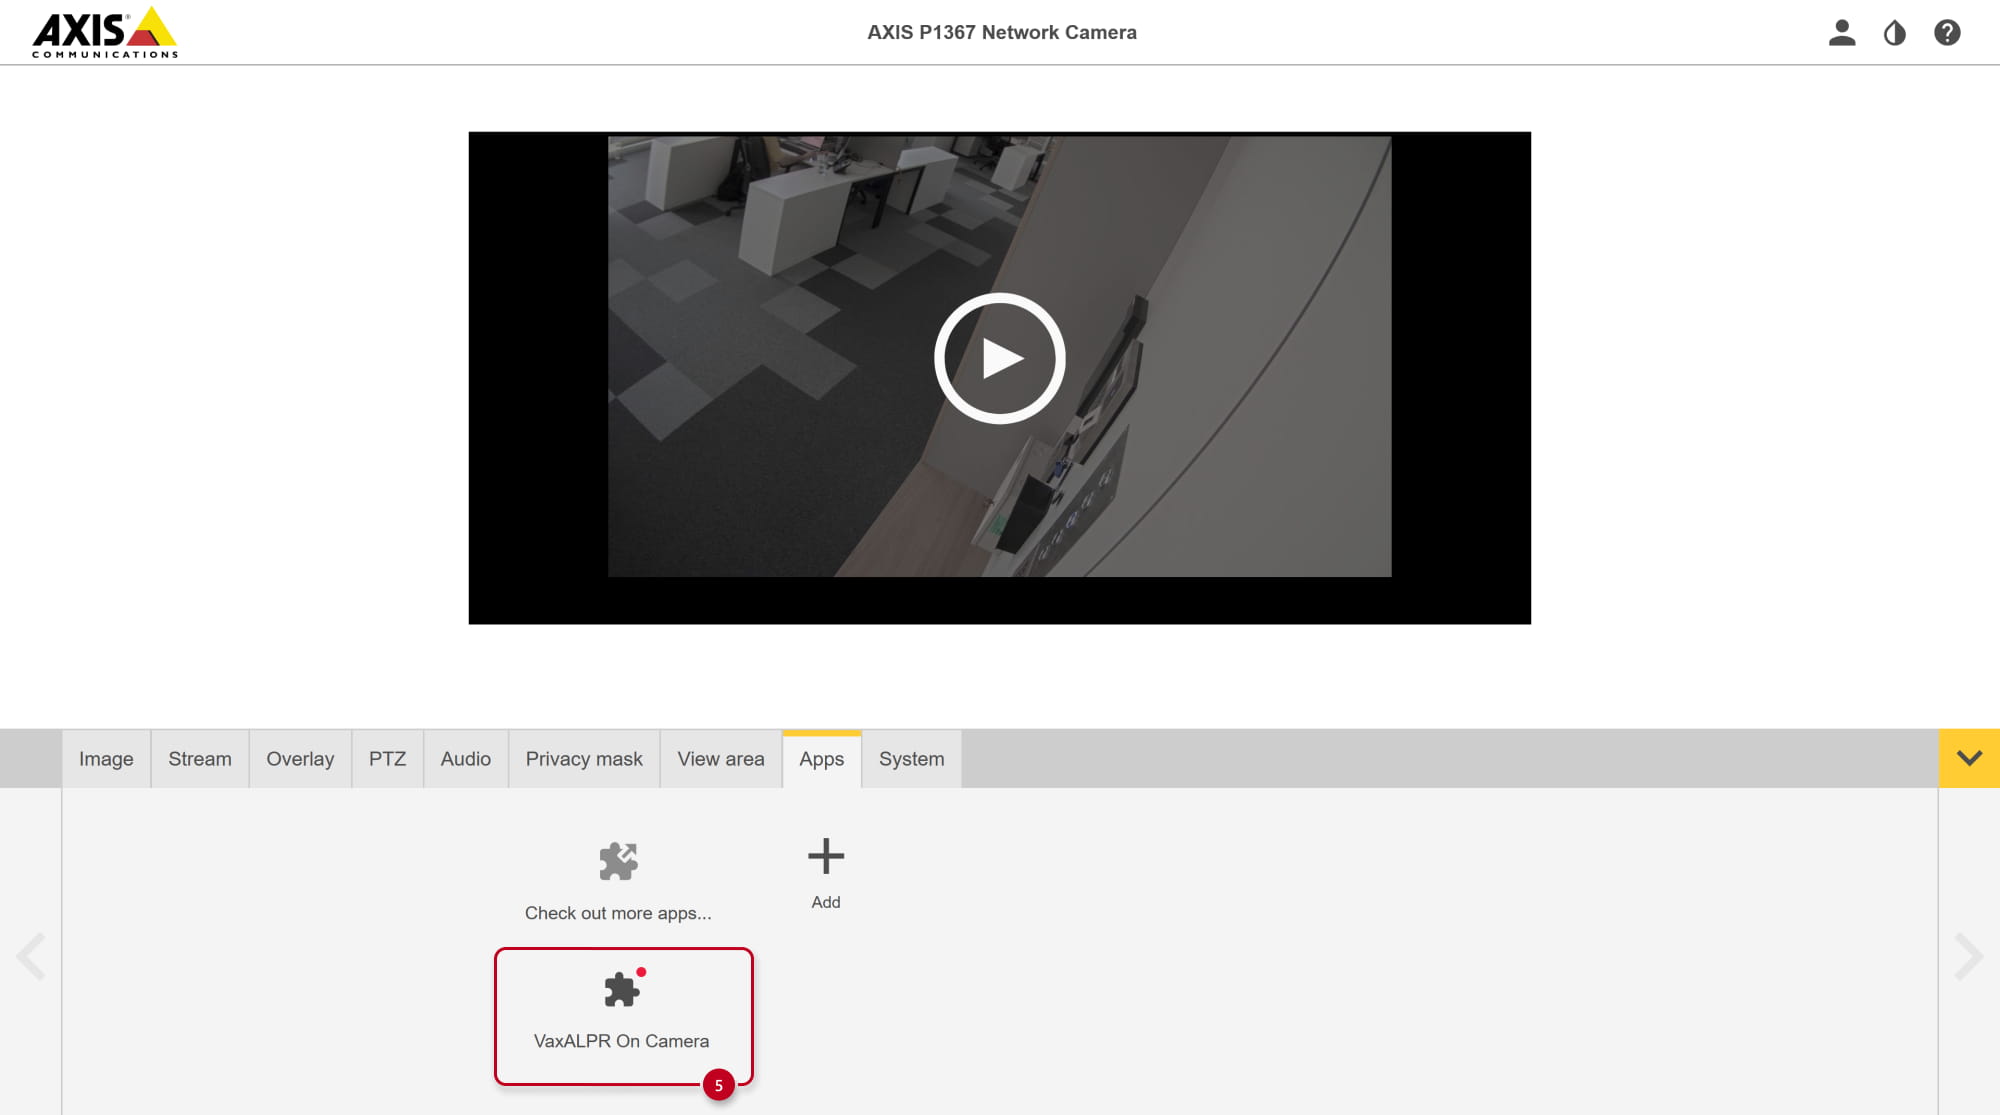Switch to the Image tab
Viewport: 2000px width, 1115px height.
(x=106, y=759)
